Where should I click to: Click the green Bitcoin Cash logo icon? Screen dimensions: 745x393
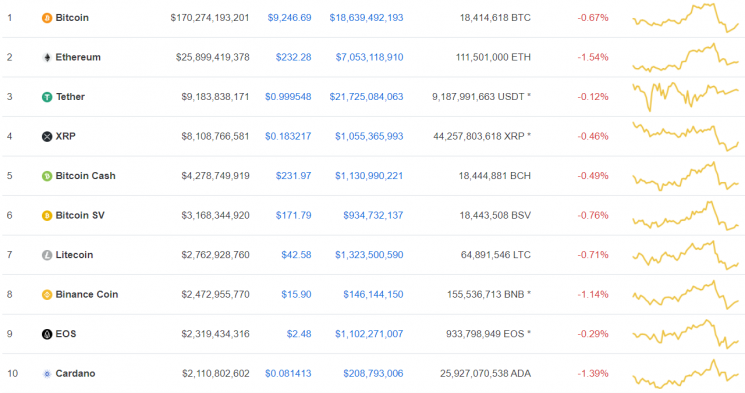(x=47, y=176)
